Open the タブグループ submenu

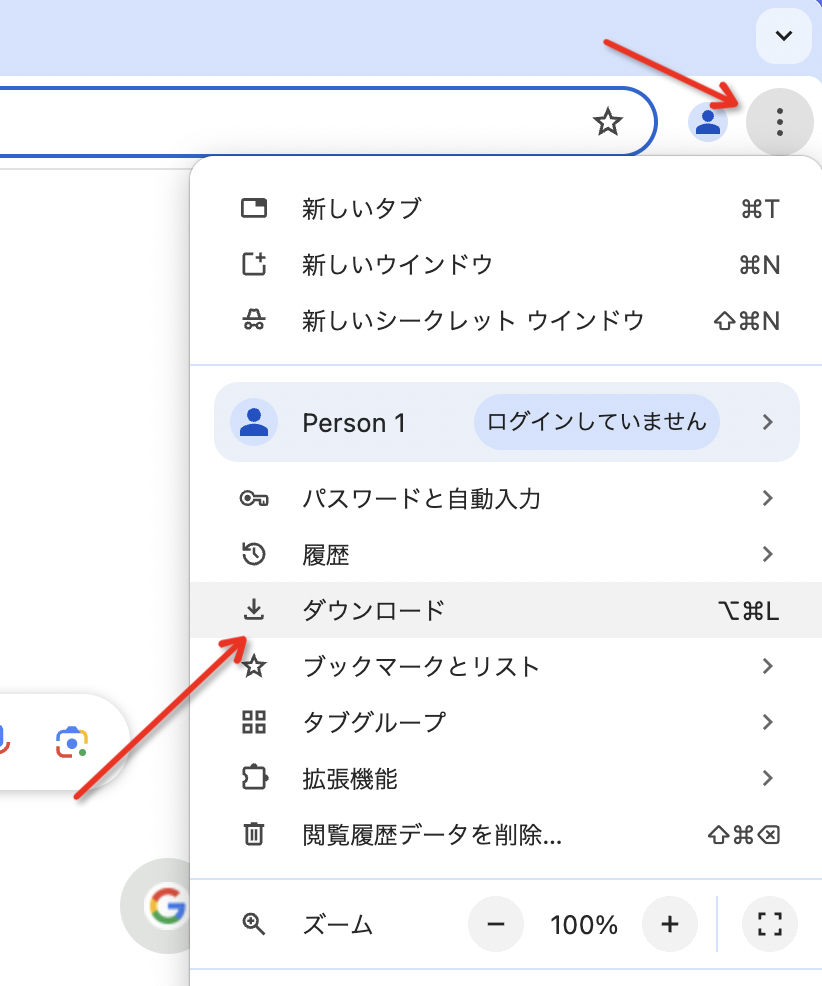point(768,722)
